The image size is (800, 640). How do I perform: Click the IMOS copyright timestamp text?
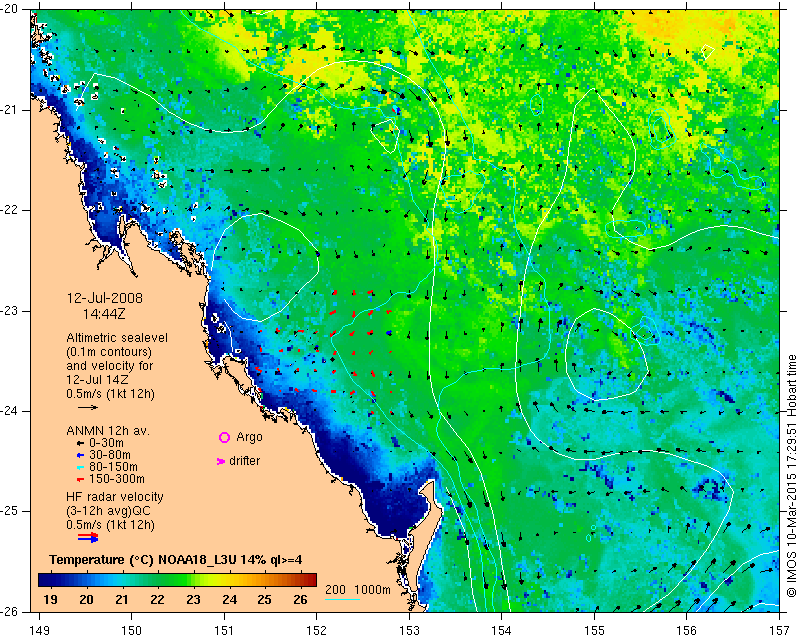792,476
